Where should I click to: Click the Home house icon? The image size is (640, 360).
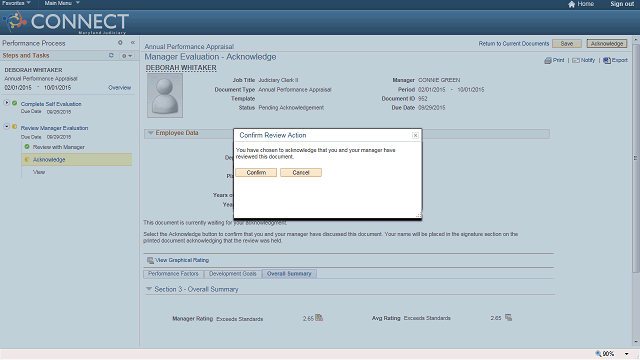571,4
